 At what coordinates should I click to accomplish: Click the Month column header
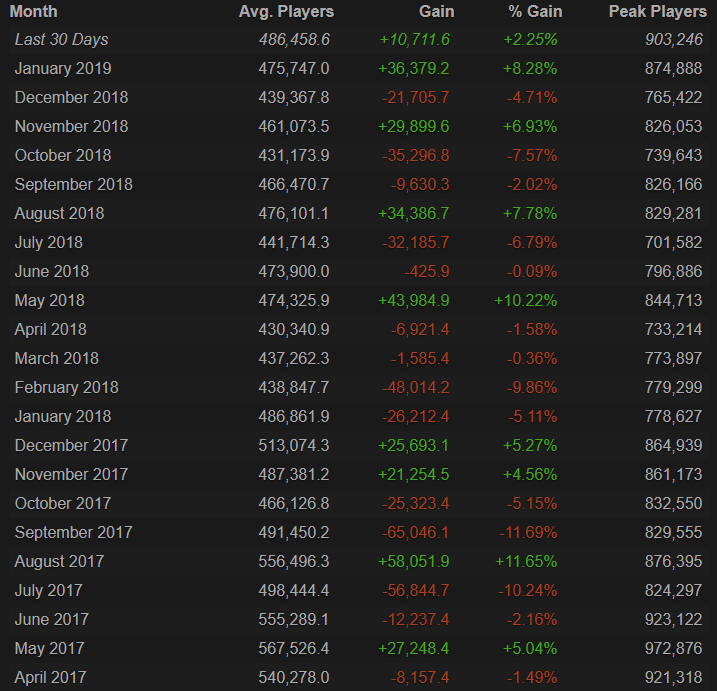pyautogui.click(x=36, y=12)
